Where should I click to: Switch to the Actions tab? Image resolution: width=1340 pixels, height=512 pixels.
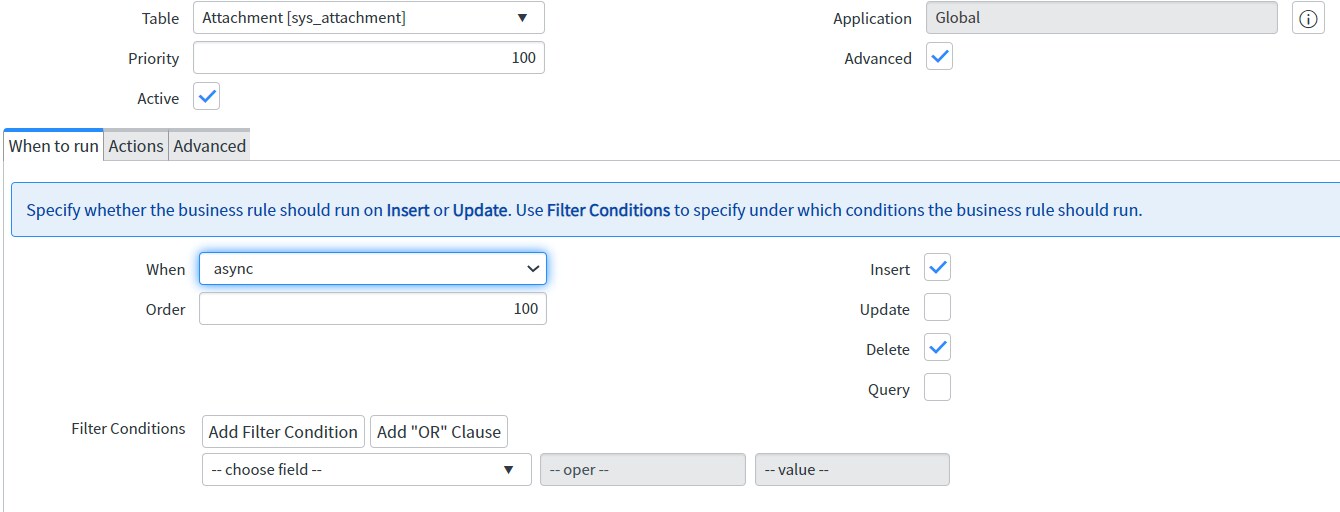tap(136, 146)
